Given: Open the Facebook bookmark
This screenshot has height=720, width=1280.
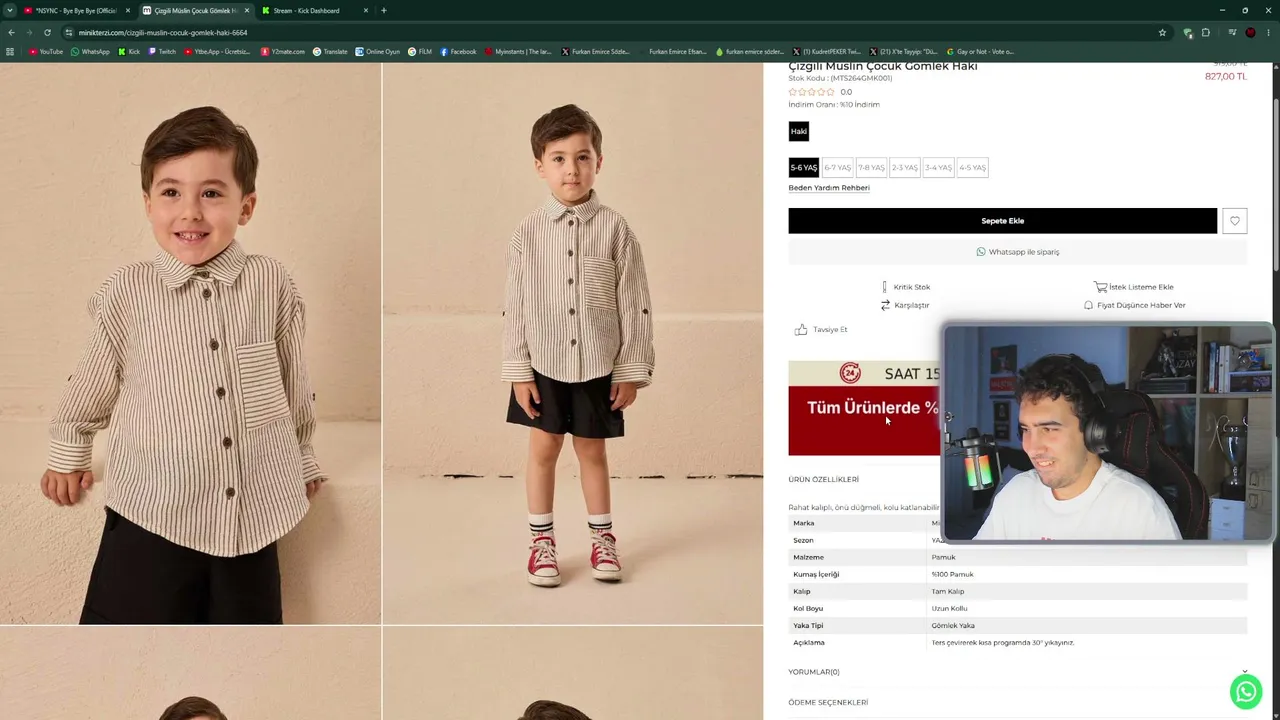Looking at the screenshot, I should 458,51.
